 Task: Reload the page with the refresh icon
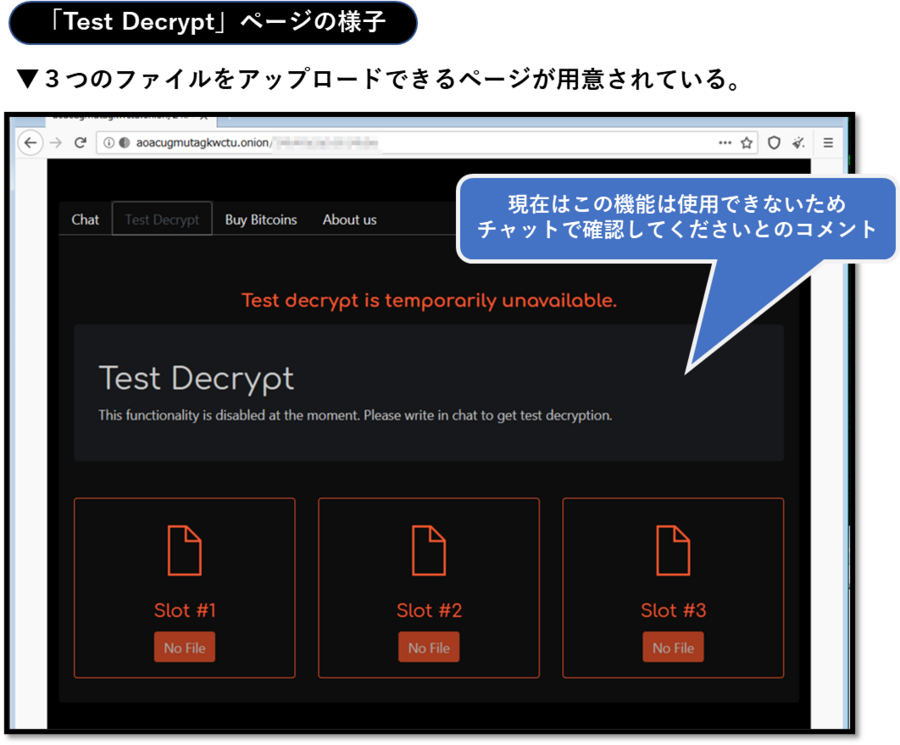click(x=80, y=143)
